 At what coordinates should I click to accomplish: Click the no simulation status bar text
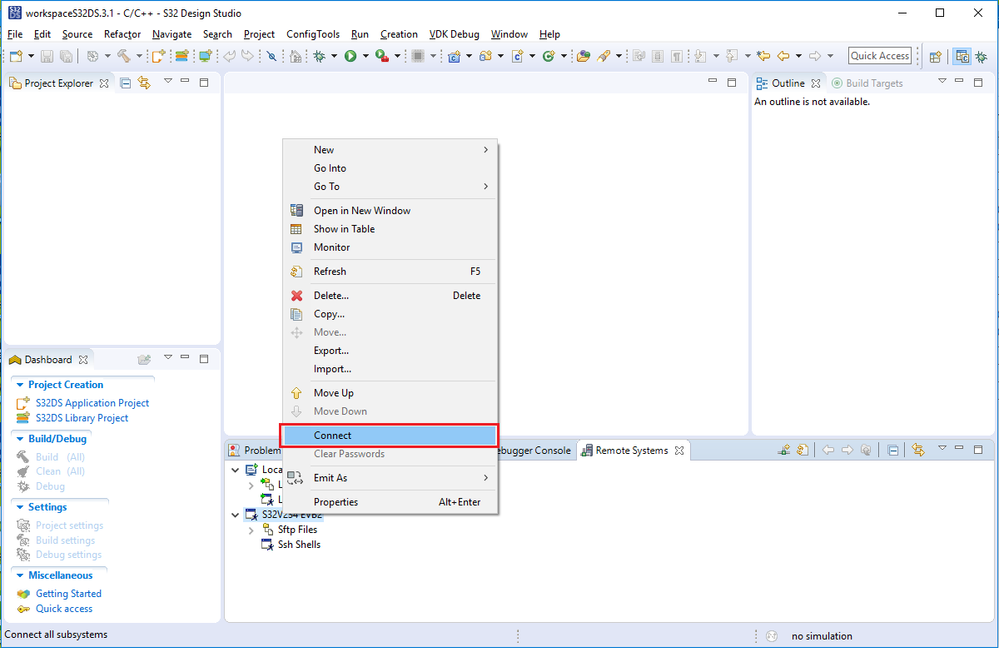click(821, 636)
